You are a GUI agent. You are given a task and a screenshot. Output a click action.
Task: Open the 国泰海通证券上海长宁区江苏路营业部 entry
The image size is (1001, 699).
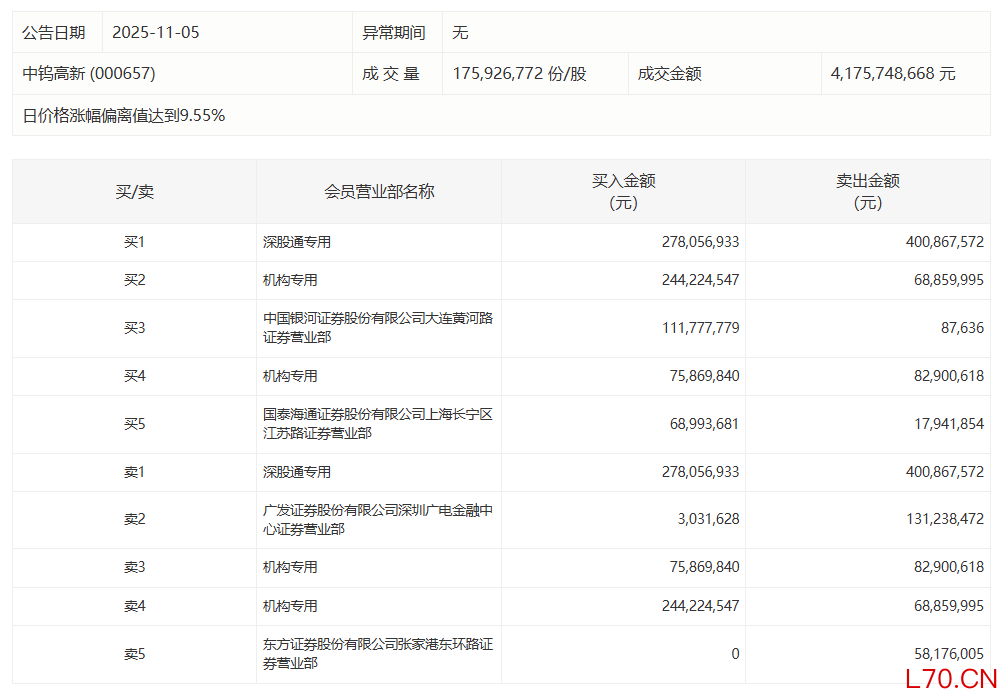[377, 424]
